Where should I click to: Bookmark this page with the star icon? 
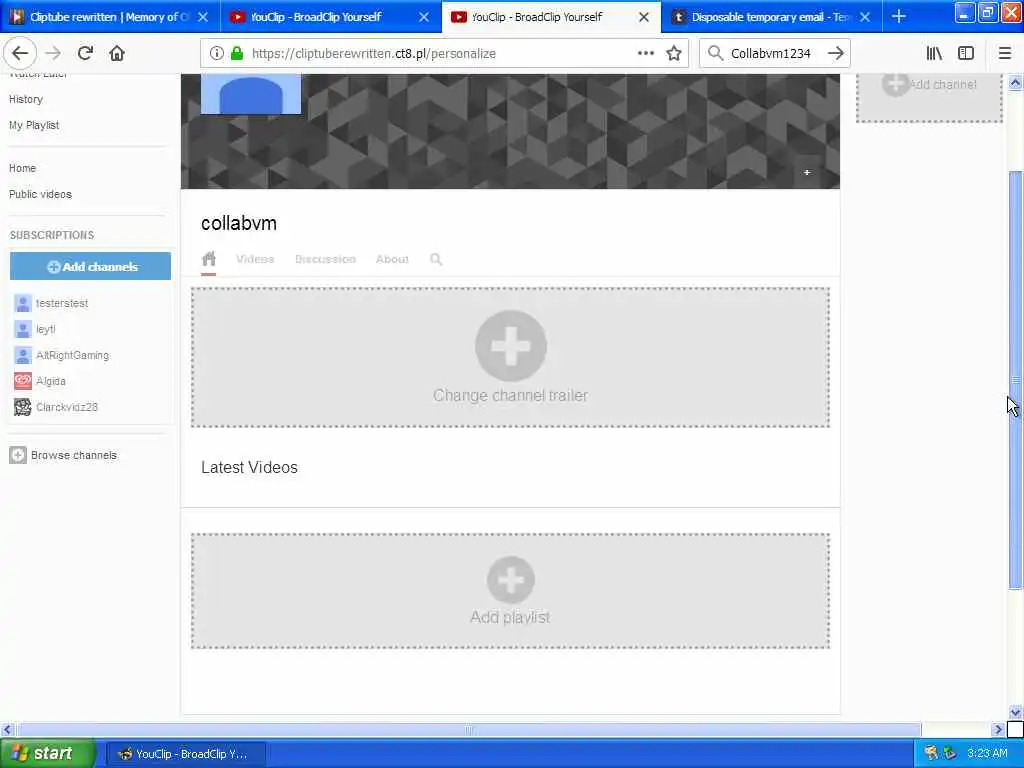click(x=674, y=54)
